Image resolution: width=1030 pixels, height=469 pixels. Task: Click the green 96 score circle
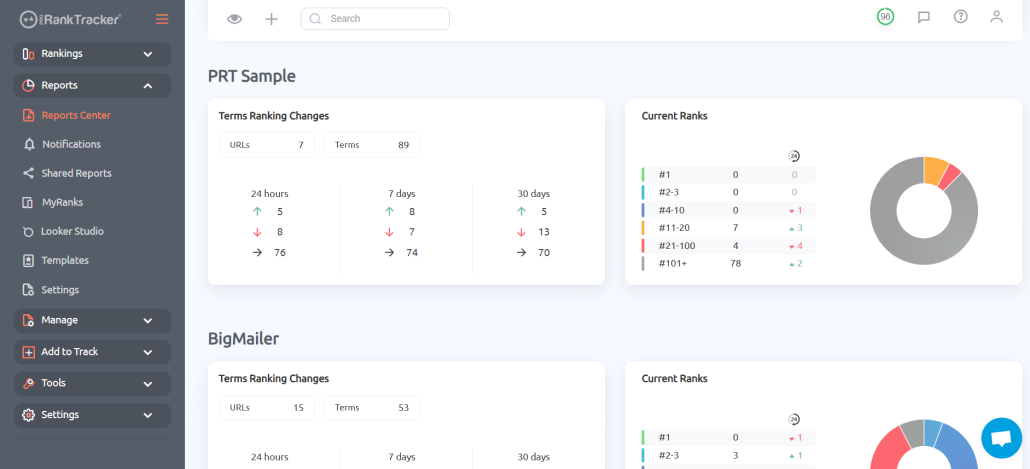click(x=885, y=17)
